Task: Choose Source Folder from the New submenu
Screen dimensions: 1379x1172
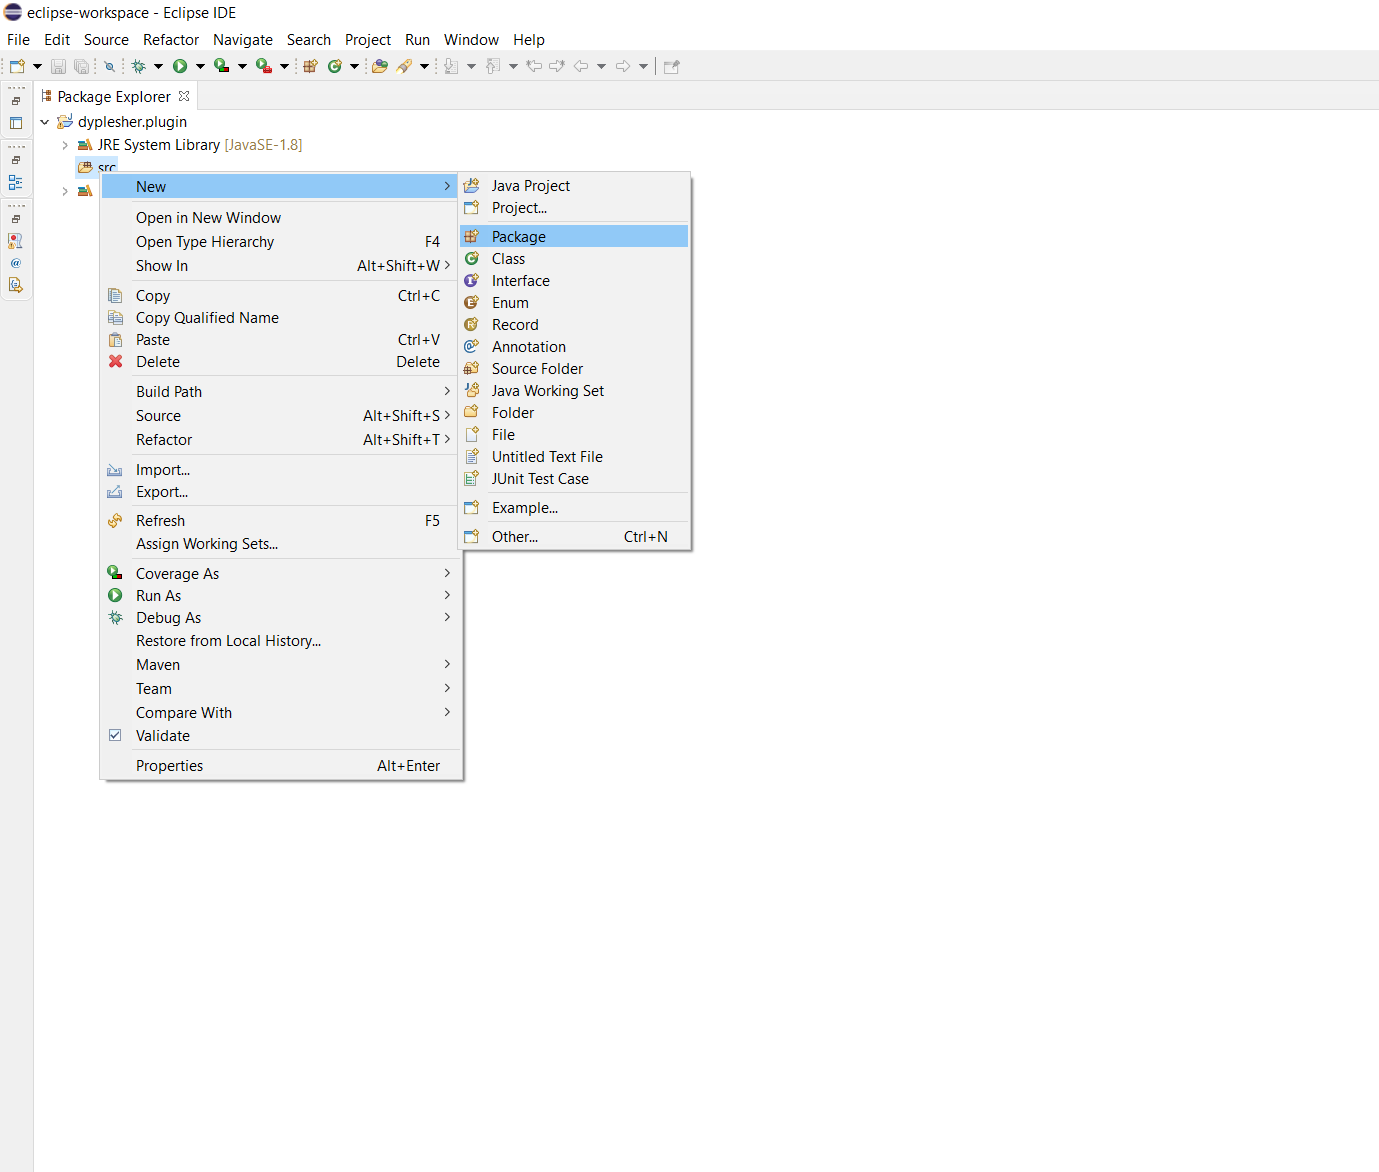Action: 574,369
